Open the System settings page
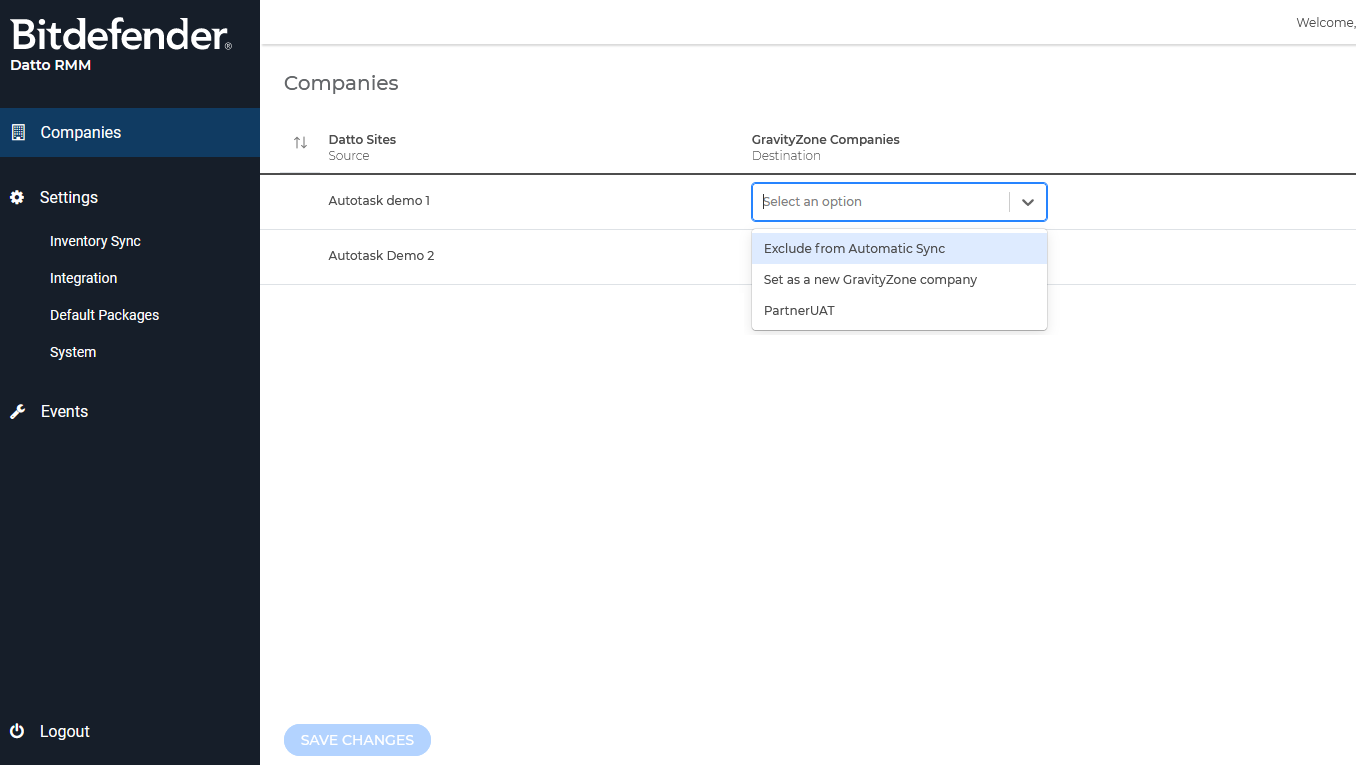 [72, 352]
